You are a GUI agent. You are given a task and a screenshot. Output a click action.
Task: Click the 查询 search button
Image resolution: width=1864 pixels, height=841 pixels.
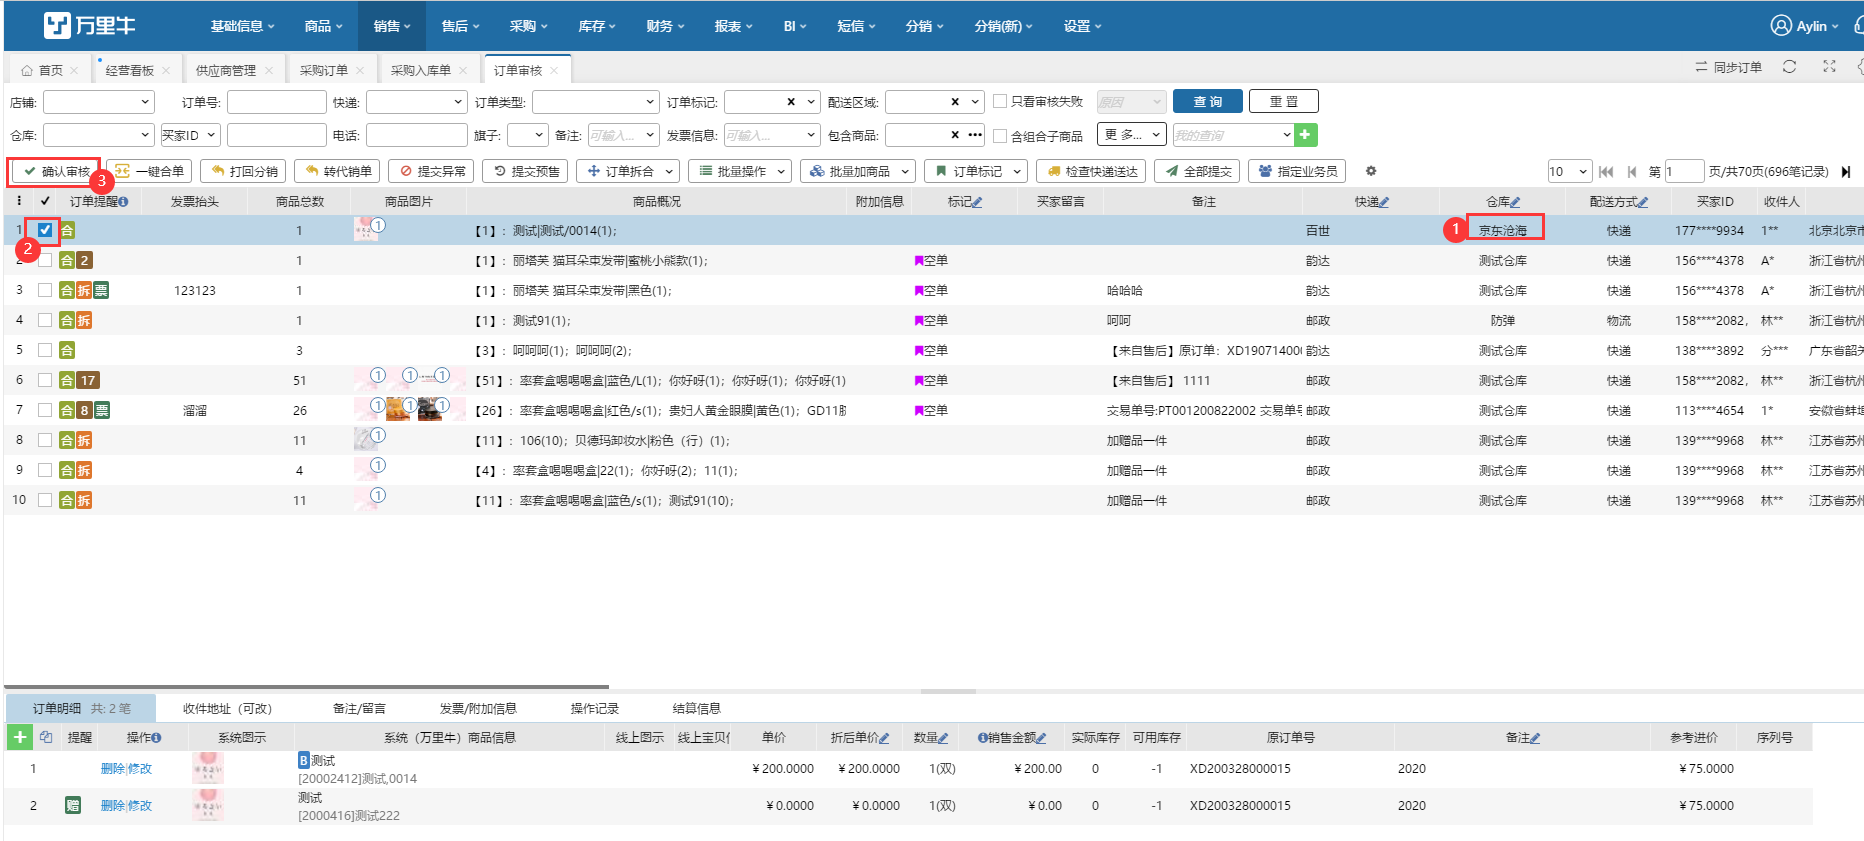[x=1208, y=101]
